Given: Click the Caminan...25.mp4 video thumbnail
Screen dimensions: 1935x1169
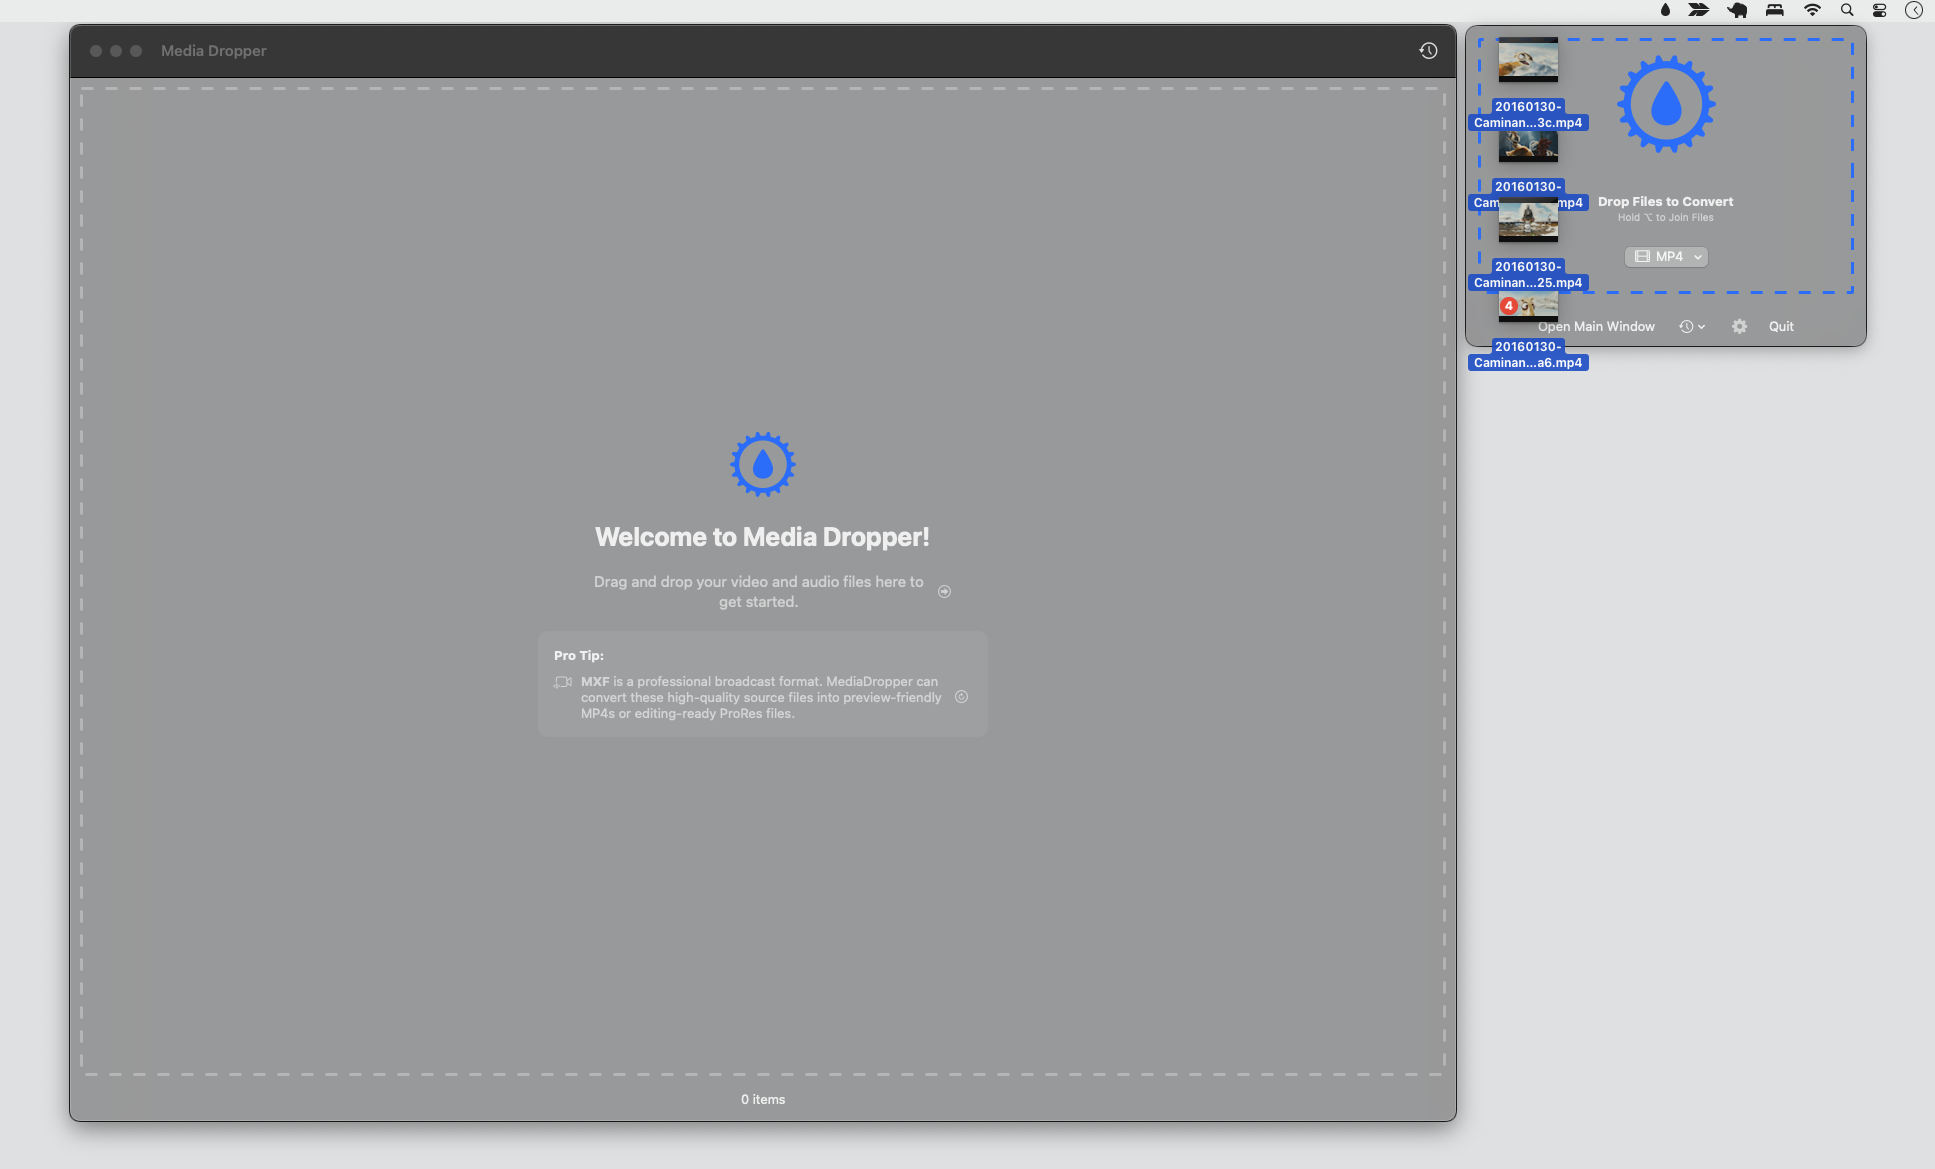Looking at the screenshot, I should [1528, 220].
